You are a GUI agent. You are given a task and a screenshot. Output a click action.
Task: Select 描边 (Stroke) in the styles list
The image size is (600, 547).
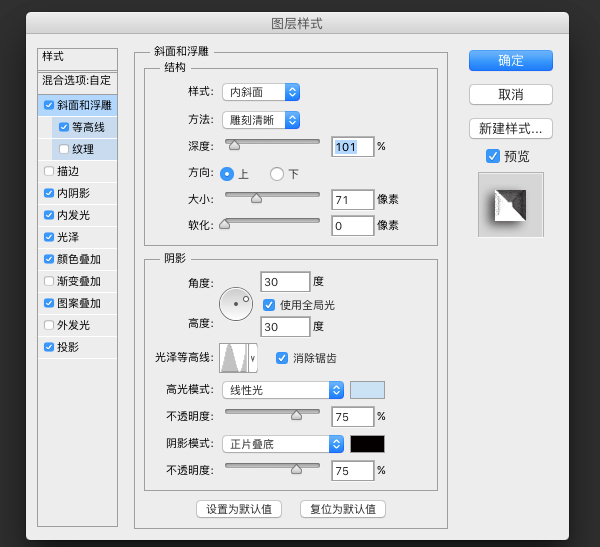pos(68,171)
